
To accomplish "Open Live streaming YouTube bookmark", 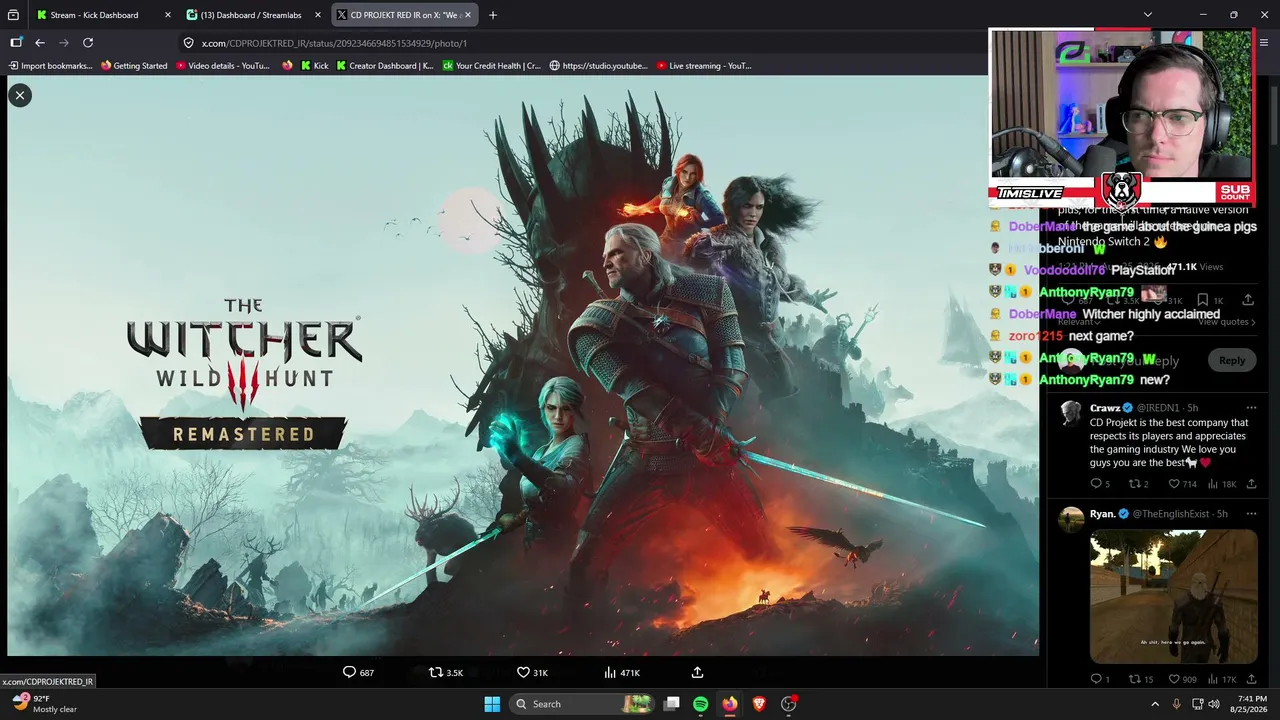I will click(x=704, y=66).
